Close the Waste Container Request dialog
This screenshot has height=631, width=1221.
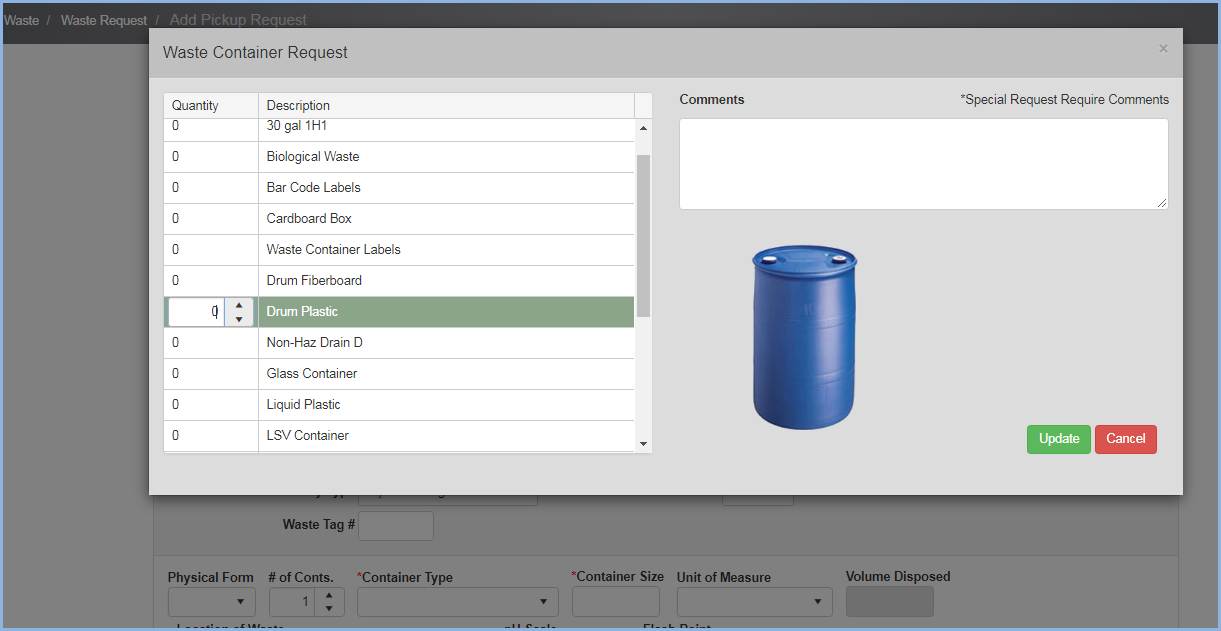click(x=1162, y=48)
